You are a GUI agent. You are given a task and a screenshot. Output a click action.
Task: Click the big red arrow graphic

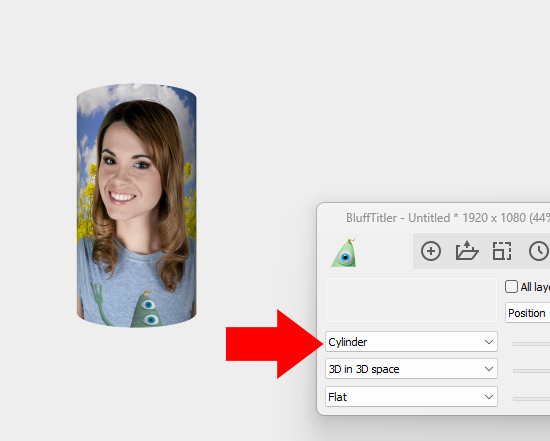pyautogui.click(x=275, y=344)
